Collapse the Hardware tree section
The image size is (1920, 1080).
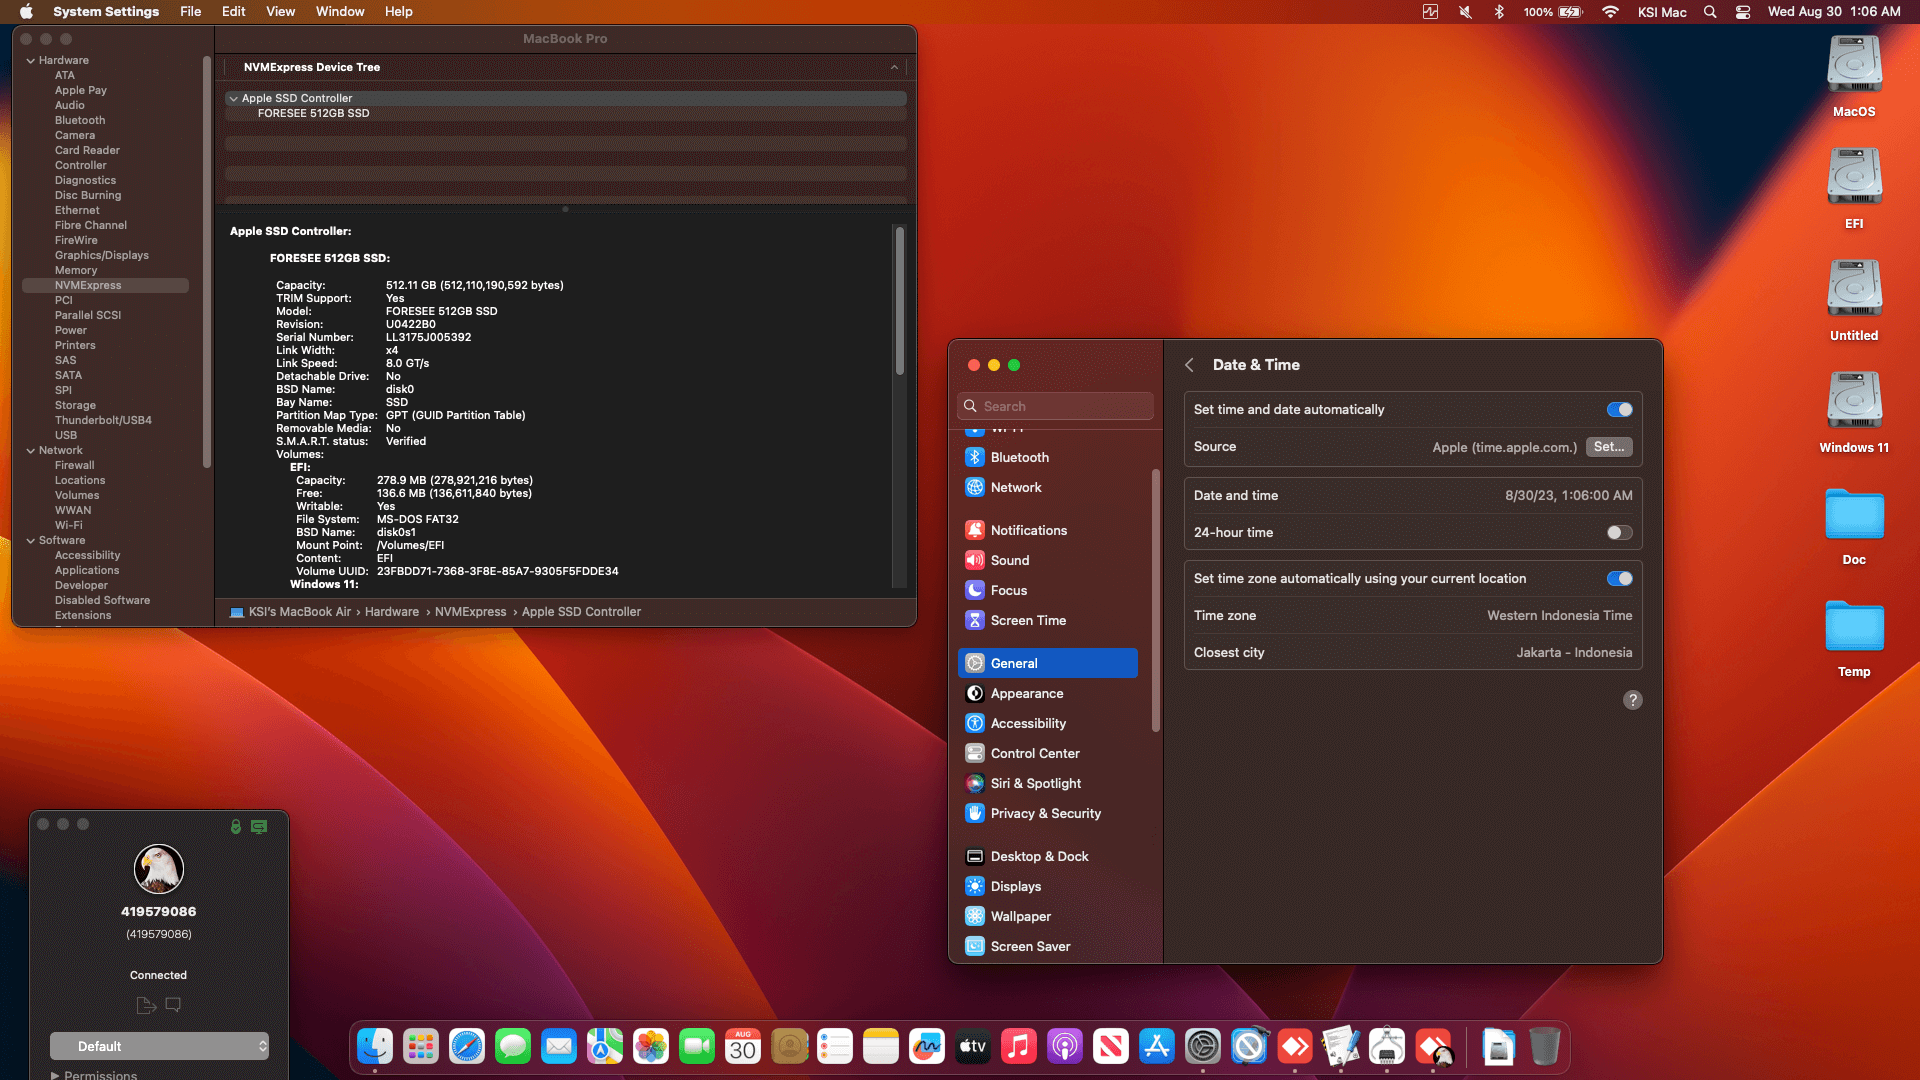[x=30, y=60]
